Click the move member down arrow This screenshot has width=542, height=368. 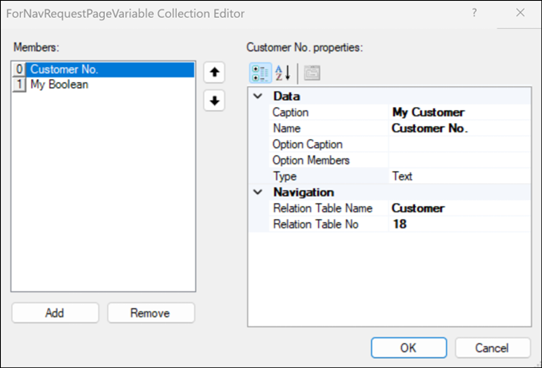click(214, 101)
